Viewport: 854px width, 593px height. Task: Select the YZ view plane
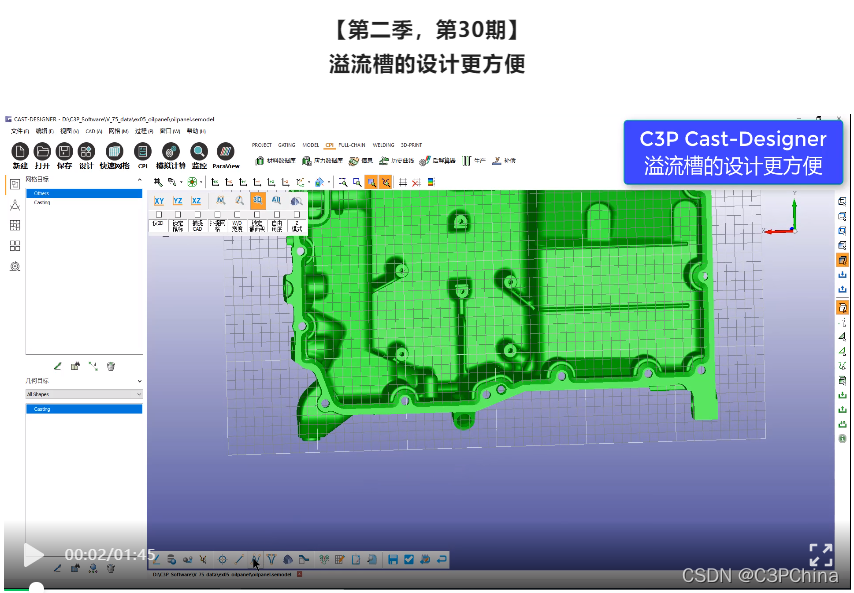pyautogui.click(x=178, y=201)
